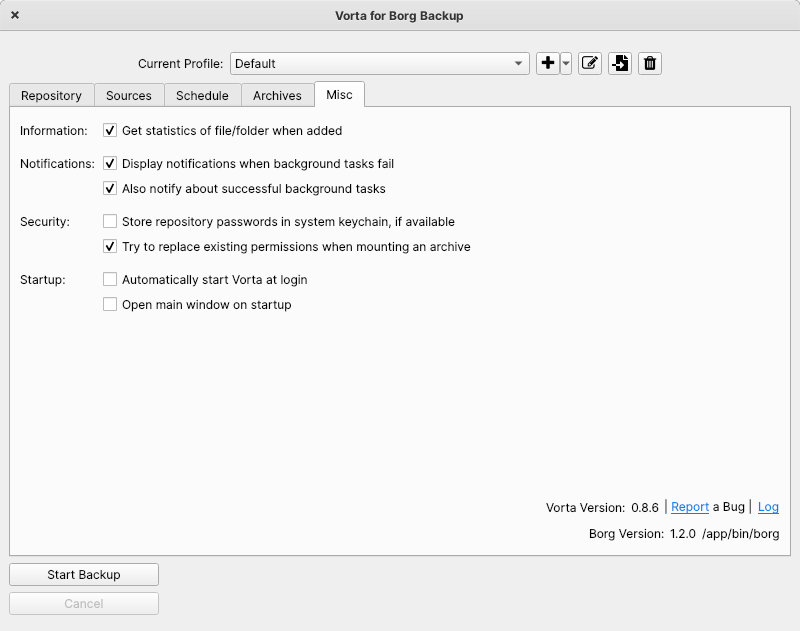This screenshot has height=631, width=800.
Task: Open the Report a Bug link
Action: tap(690, 507)
